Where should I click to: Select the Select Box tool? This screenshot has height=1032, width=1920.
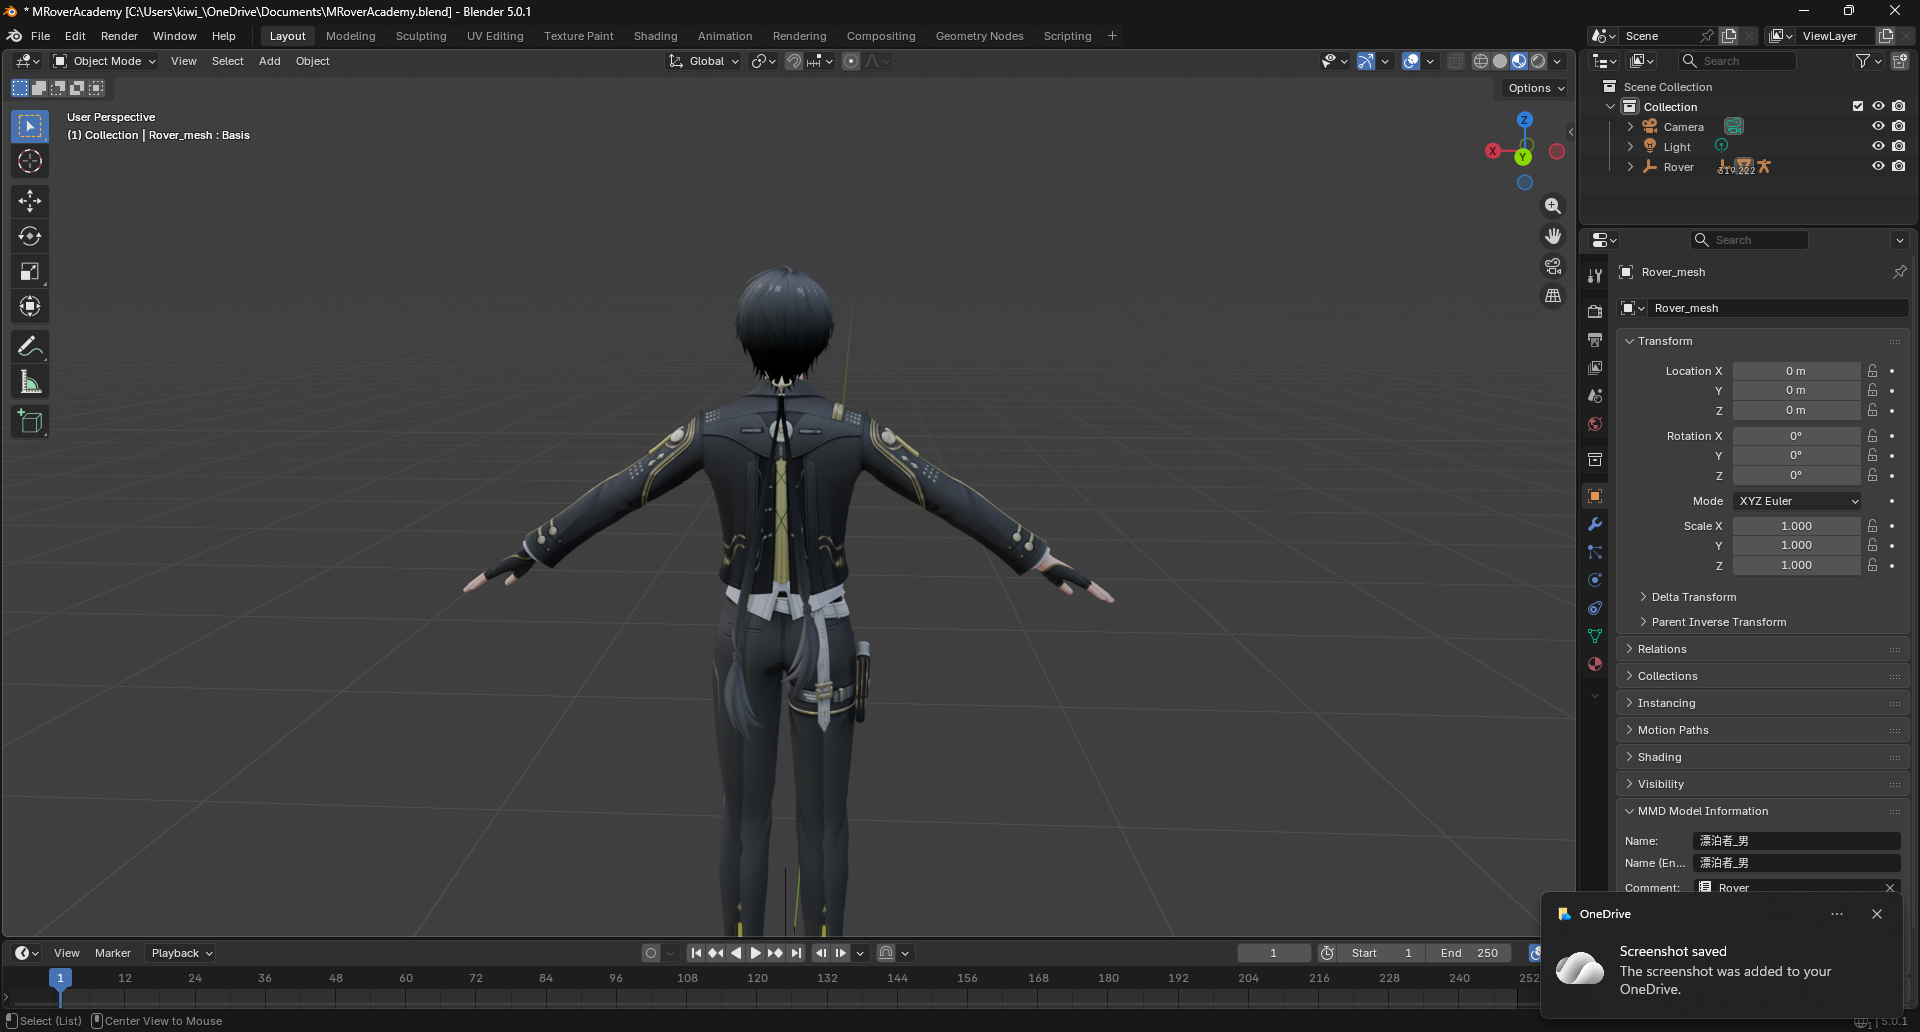[30, 126]
